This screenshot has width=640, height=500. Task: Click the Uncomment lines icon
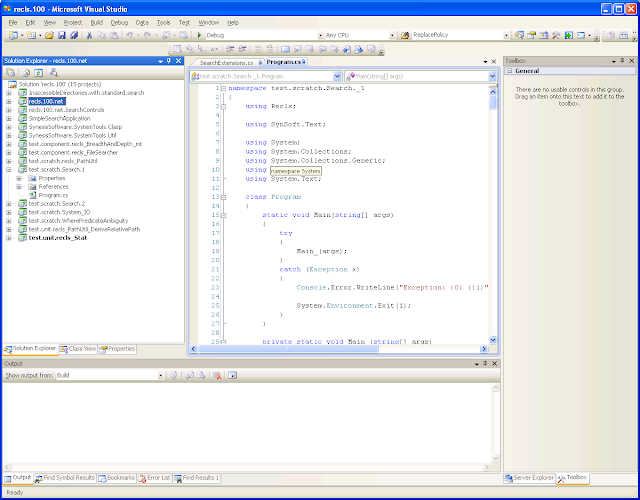[270, 49]
